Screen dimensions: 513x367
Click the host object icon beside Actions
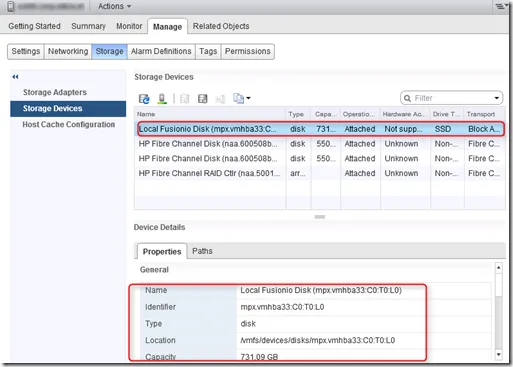pos(11,6)
